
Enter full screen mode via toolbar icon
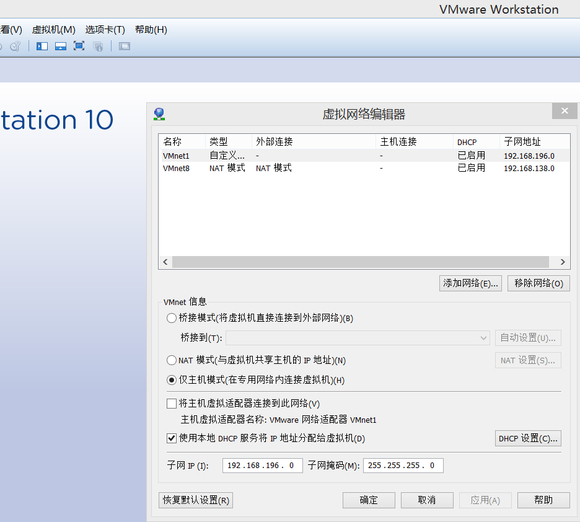79,46
